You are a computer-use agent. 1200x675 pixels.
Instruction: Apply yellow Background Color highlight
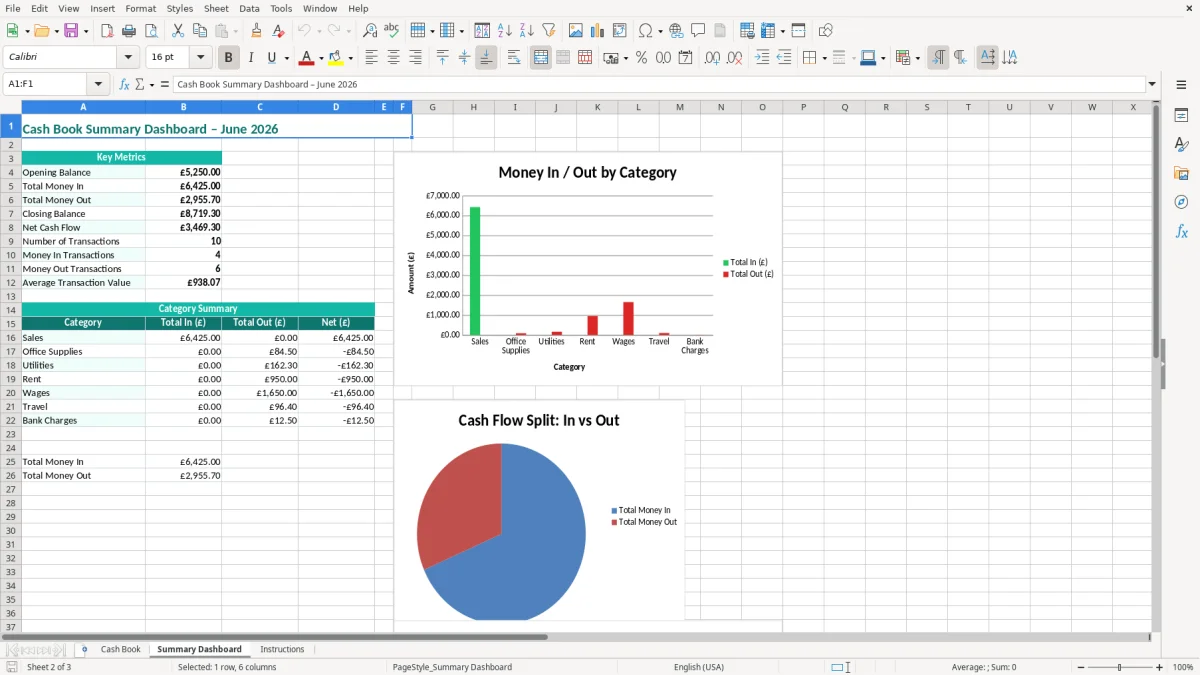tap(335, 58)
